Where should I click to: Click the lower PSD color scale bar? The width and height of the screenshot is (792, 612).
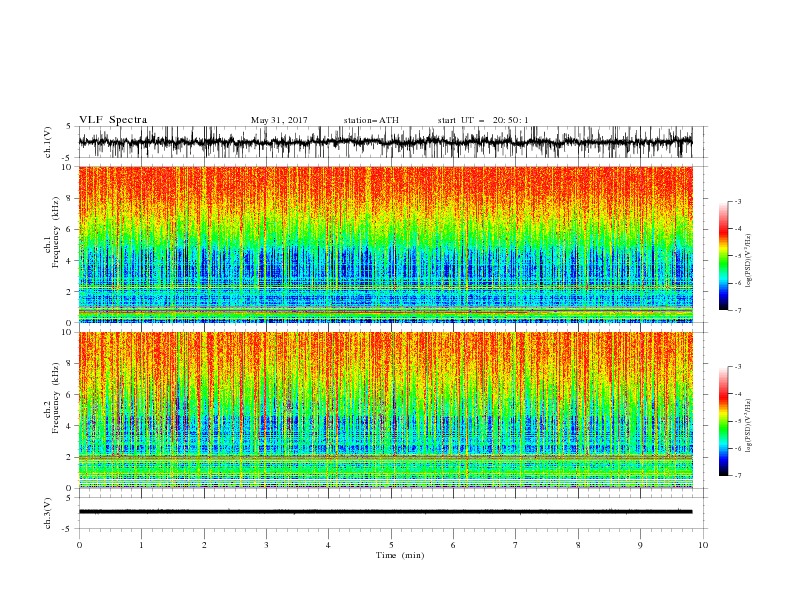[x=723, y=421]
